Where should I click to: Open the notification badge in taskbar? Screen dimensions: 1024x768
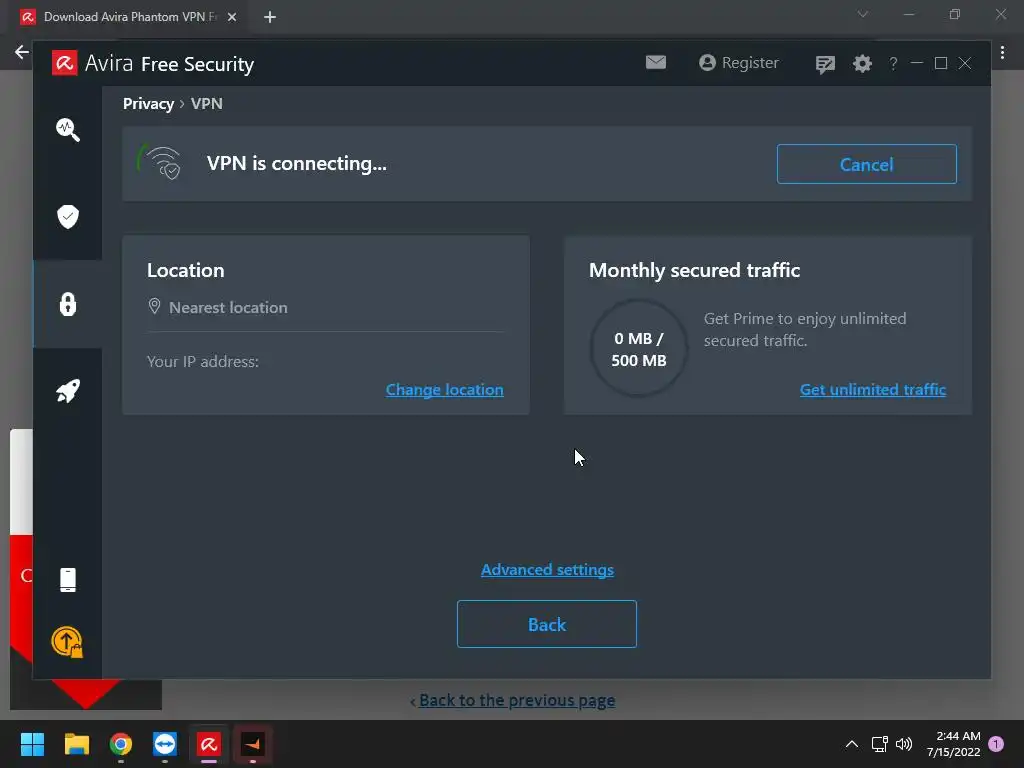point(996,744)
